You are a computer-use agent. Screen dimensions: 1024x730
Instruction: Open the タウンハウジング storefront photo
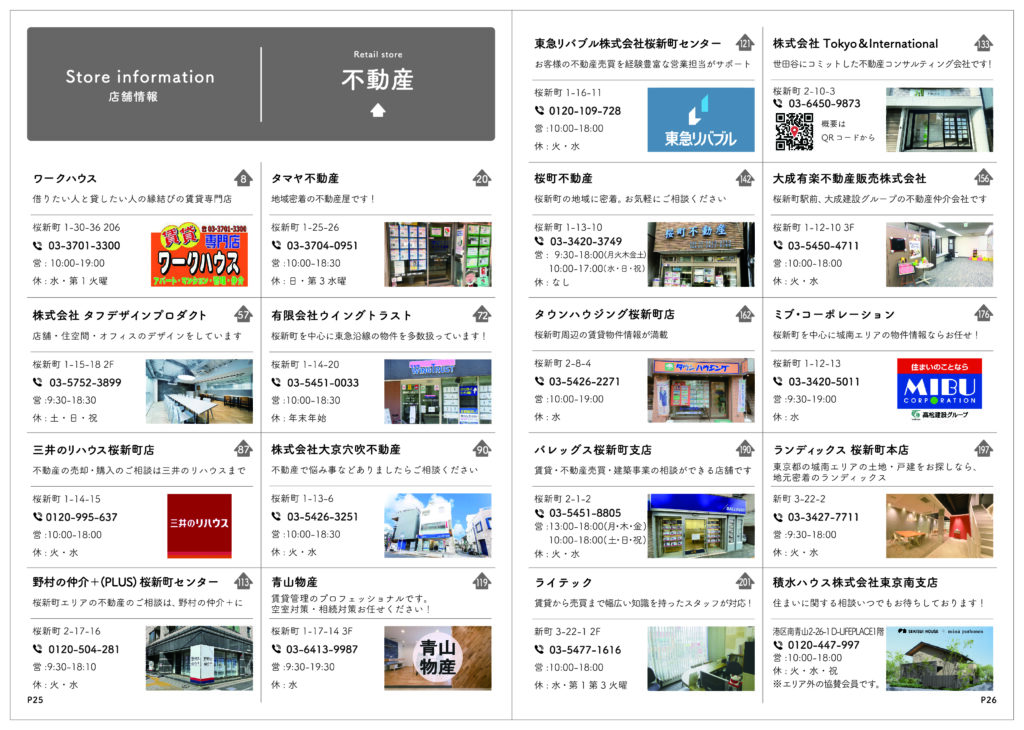coord(701,390)
